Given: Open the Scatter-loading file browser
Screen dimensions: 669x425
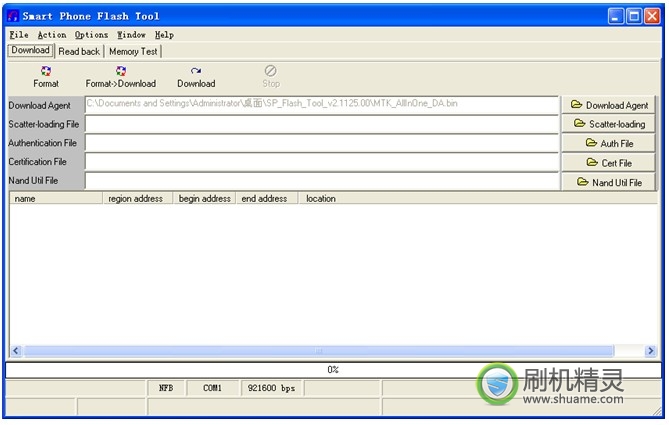Looking at the screenshot, I should point(609,124).
